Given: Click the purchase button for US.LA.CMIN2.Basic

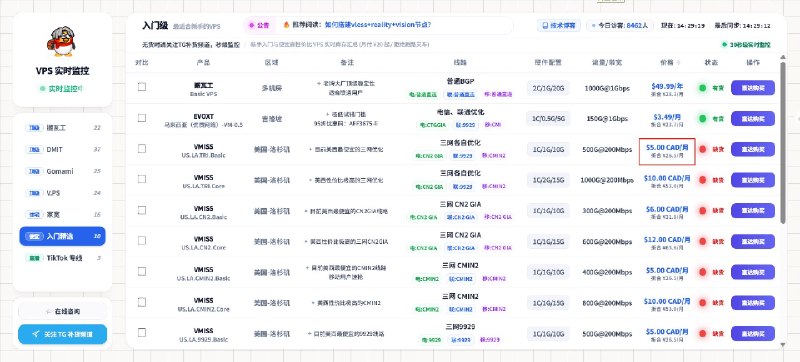Looking at the screenshot, I should (x=753, y=272).
